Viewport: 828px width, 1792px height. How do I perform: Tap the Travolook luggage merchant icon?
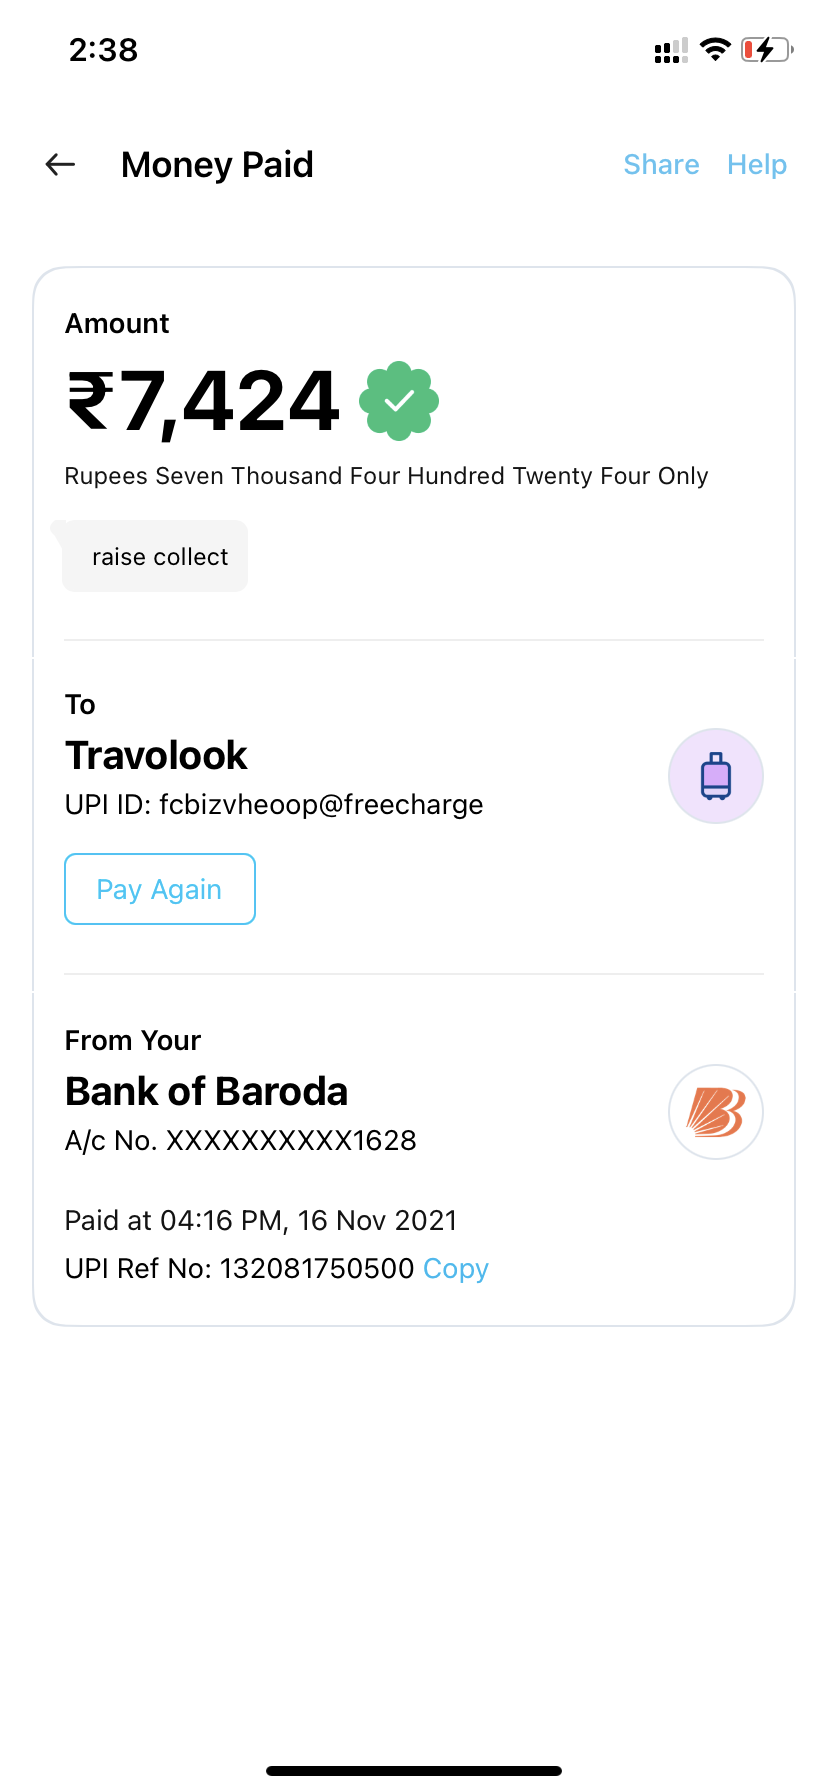click(716, 776)
